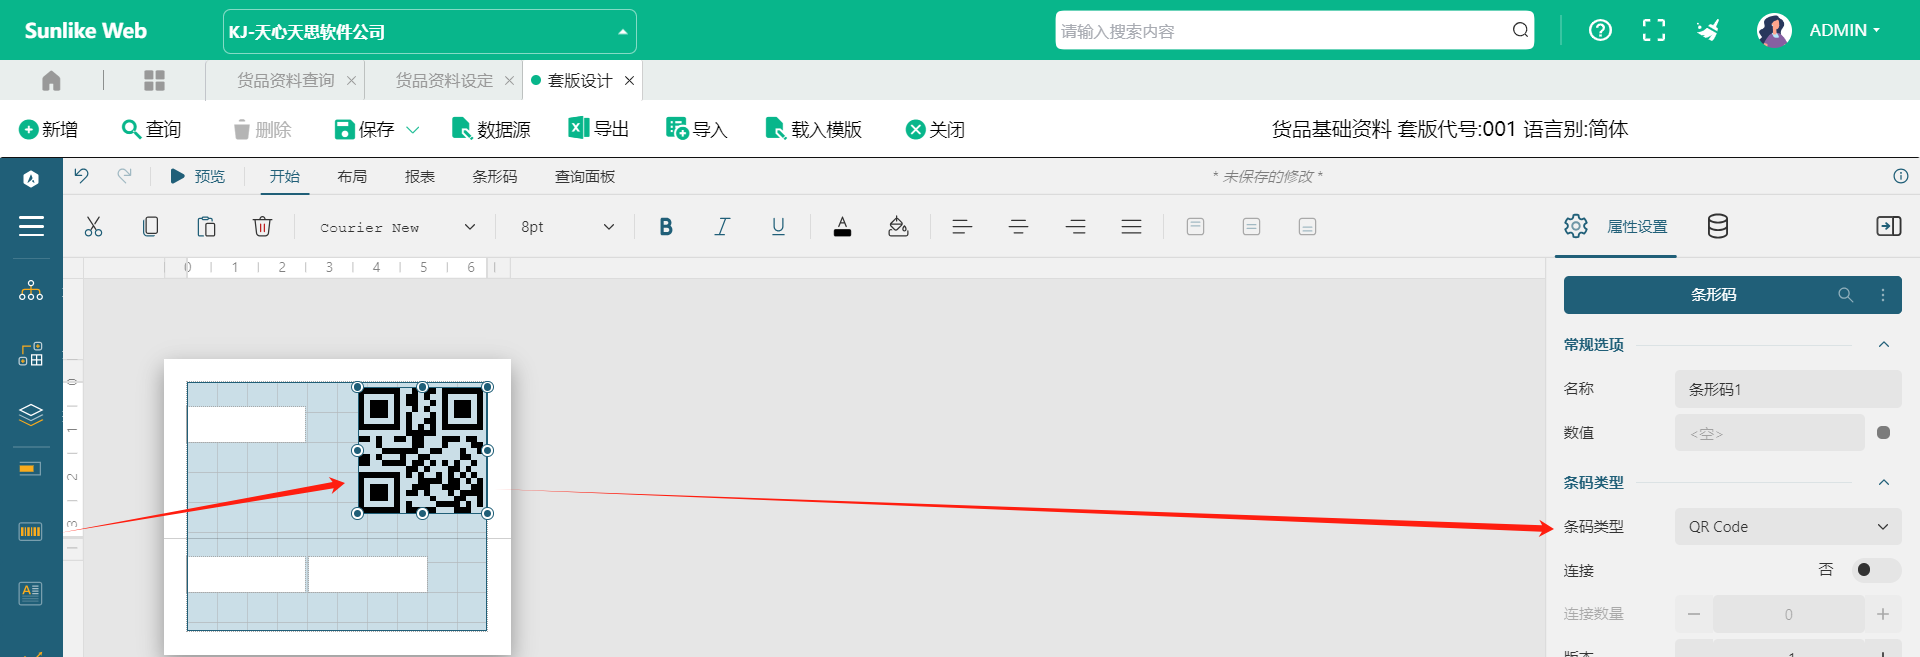The image size is (1920, 657).
Task: Open the 货品资料设定 tab
Action: click(x=444, y=80)
